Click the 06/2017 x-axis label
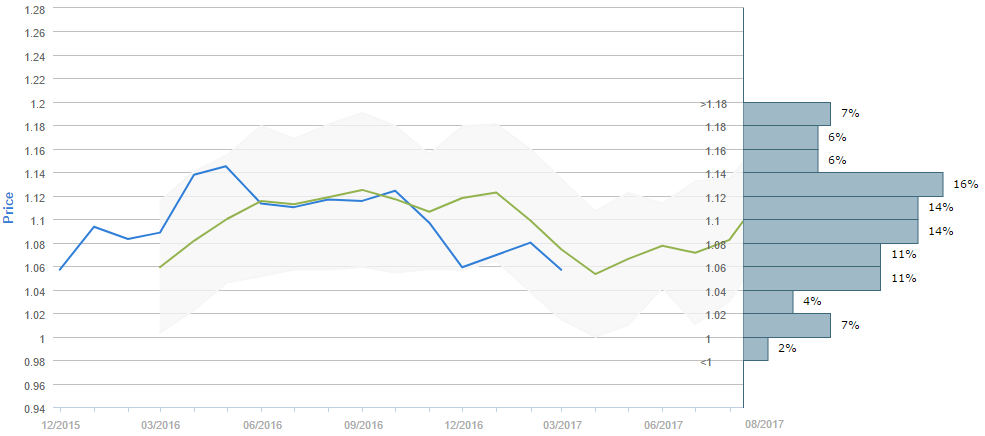The height and width of the screenshot is (436, 985). [x=663, y=424]
